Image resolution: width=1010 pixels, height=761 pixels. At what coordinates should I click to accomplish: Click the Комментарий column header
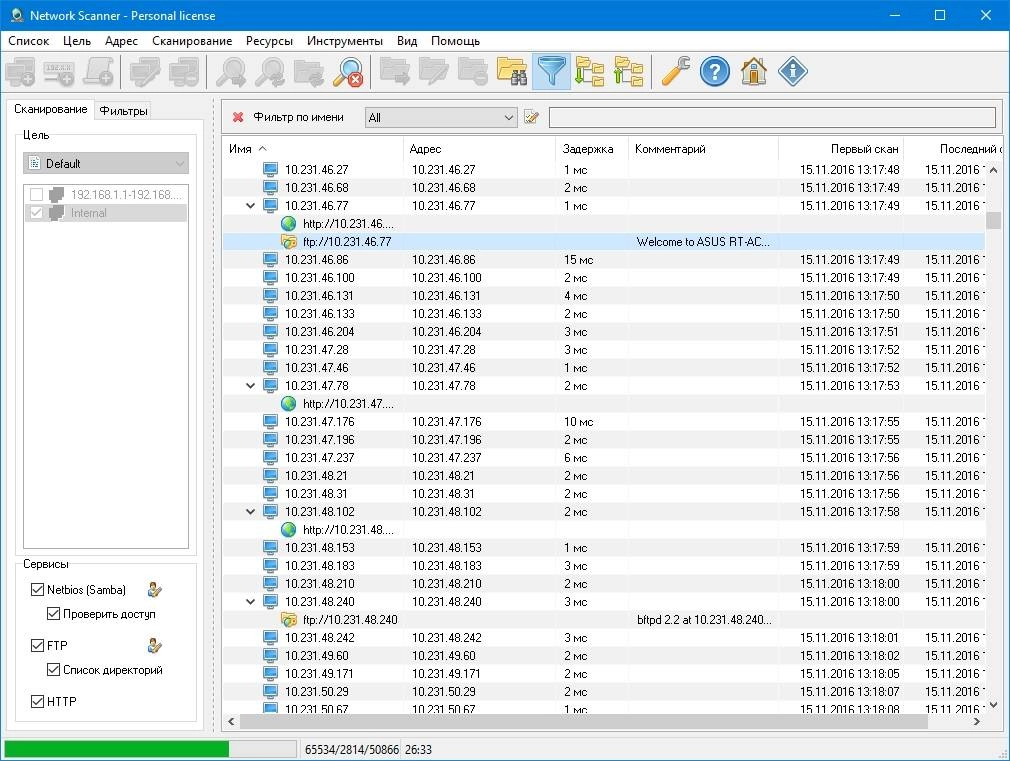[703, 149]
